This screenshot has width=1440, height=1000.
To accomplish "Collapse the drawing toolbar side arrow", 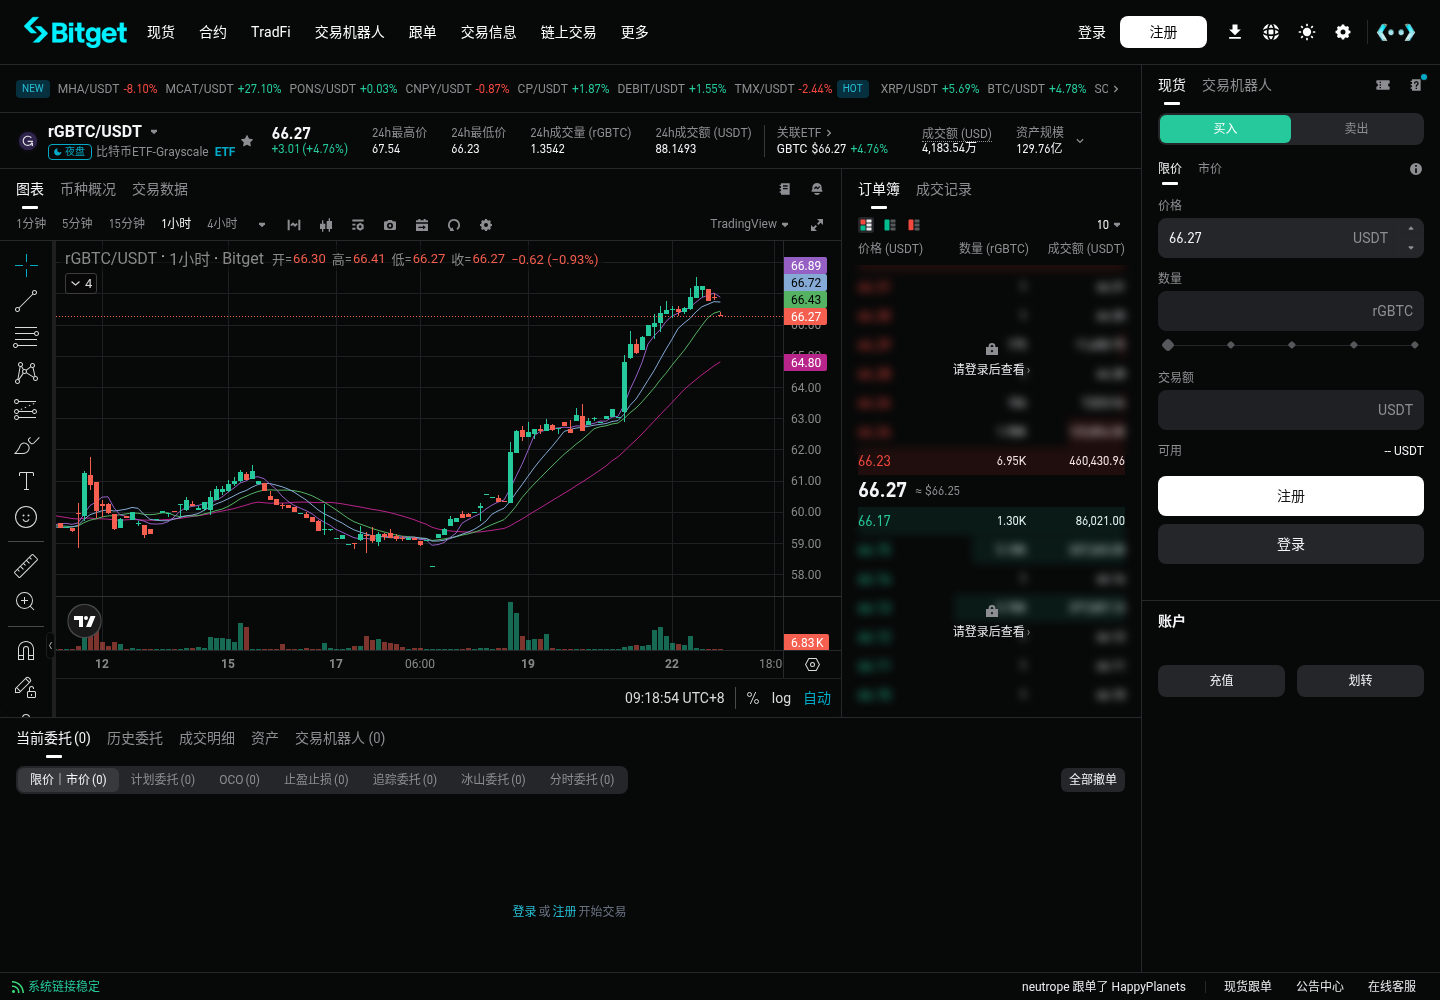I will point(50,645).
